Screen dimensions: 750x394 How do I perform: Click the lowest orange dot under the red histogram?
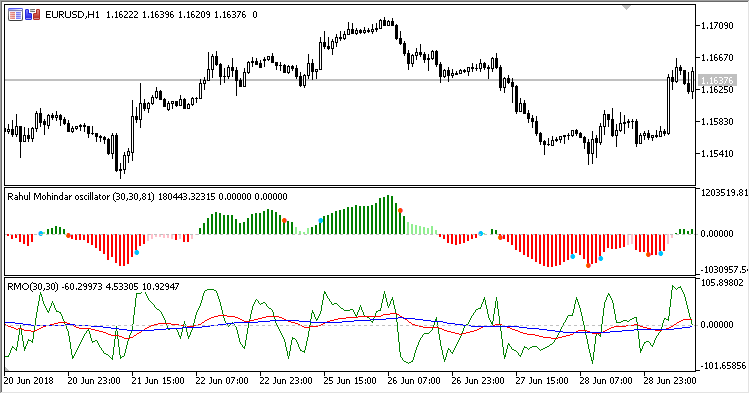pos(588,265)
